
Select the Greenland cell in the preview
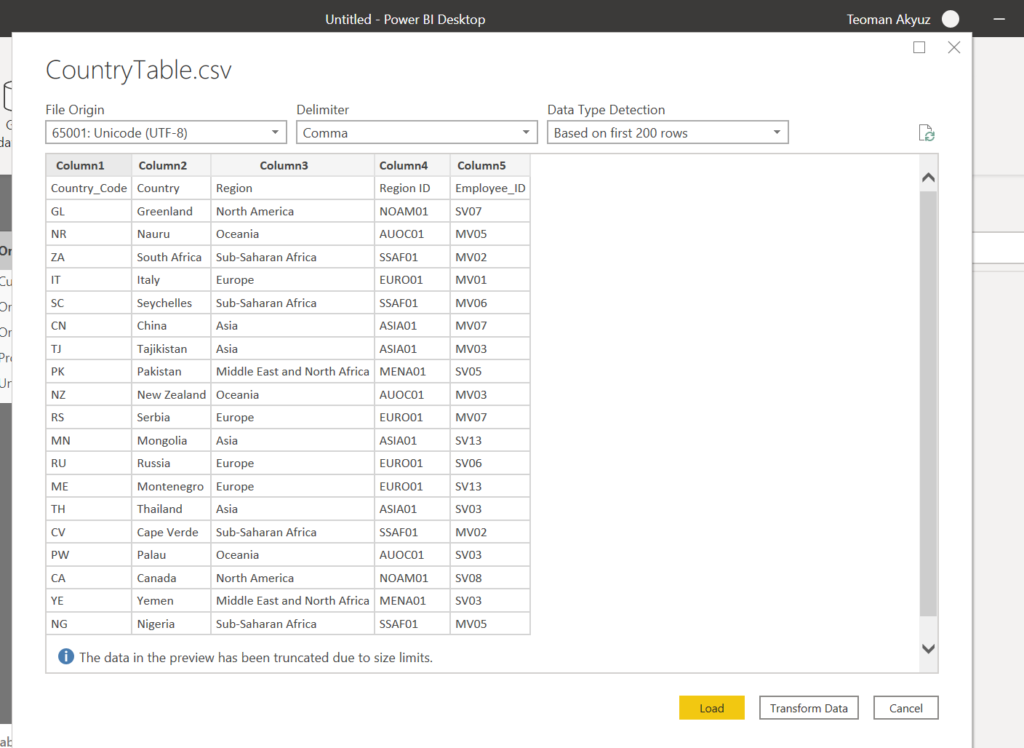point(165,211)
